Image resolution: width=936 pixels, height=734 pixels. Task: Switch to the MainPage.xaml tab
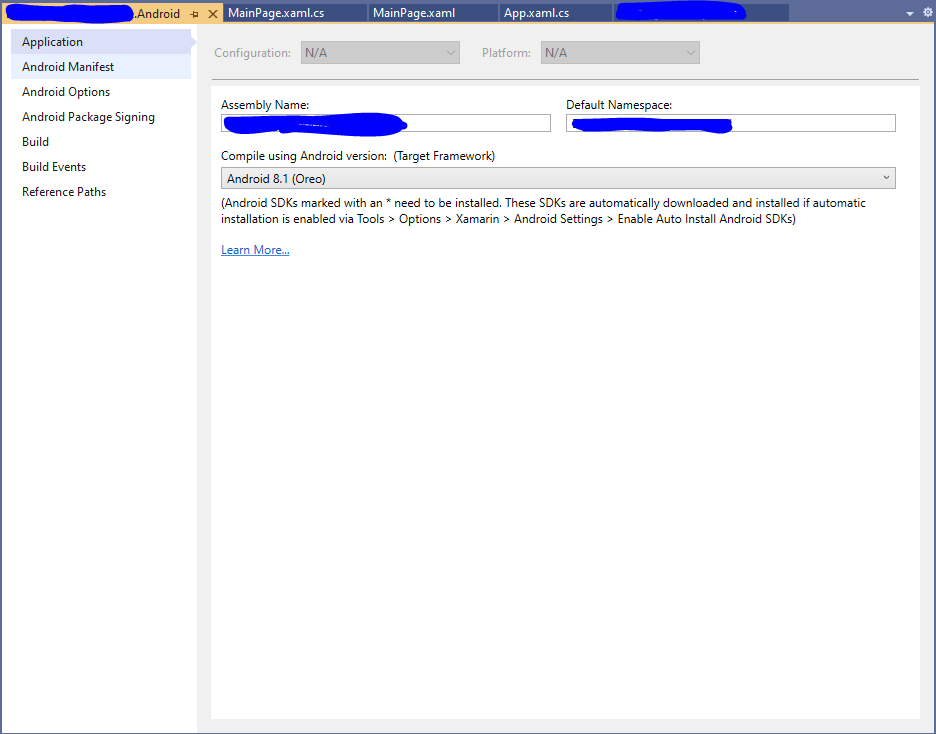click(433, 13)
